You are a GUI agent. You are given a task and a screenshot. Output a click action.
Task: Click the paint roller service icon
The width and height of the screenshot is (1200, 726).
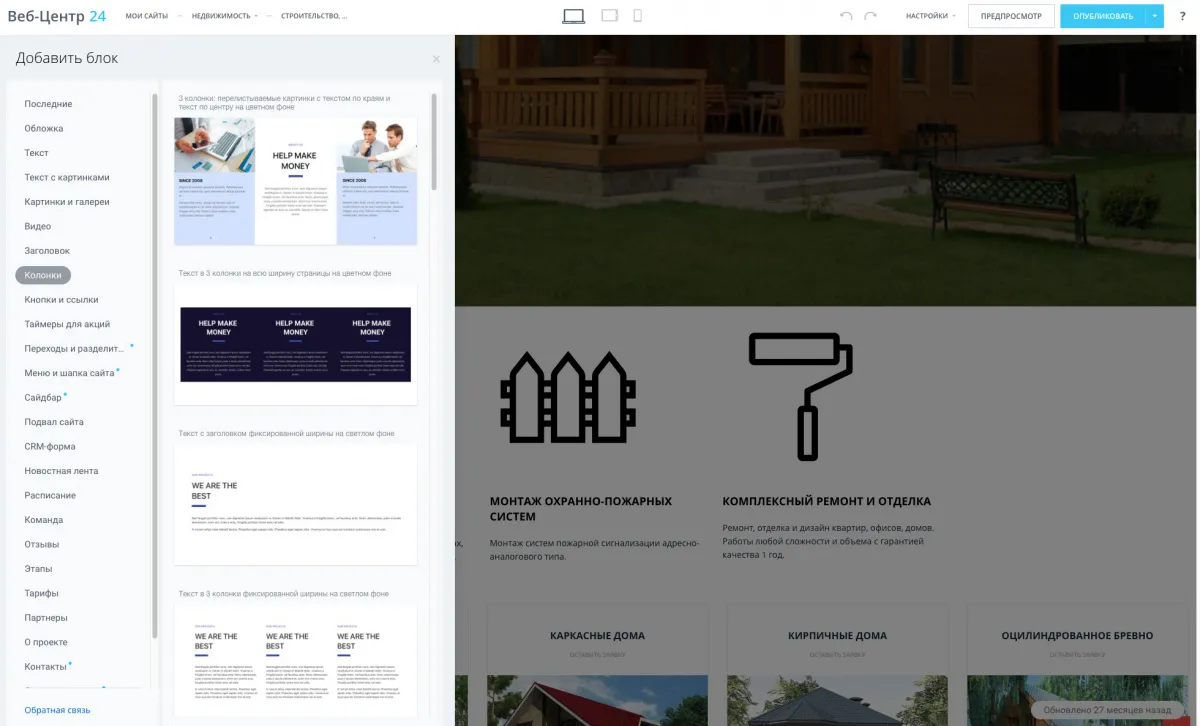(x=801, y=396)
